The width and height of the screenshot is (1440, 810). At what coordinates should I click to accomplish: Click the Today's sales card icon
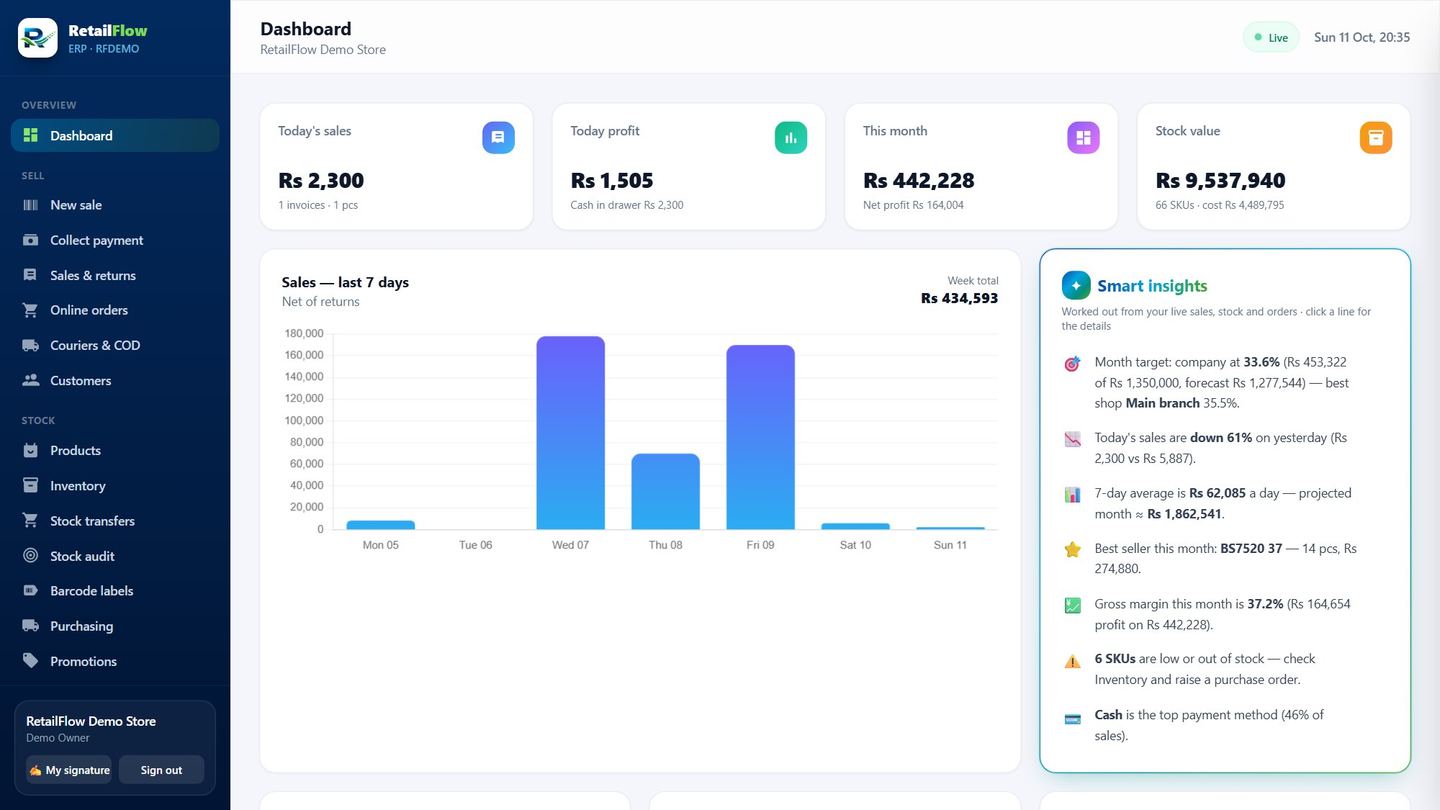pyautogui.click(x=498, y=138)
